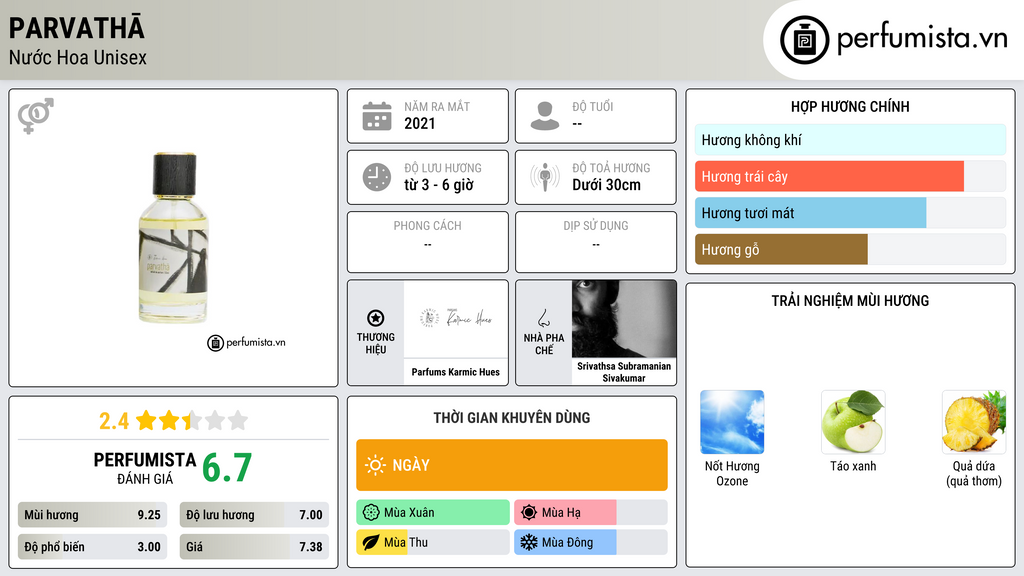Click the Mùa Thu season bar
Image resolution: width=1024 pixels, height=576 pixels.
click(x=433, y=542)
